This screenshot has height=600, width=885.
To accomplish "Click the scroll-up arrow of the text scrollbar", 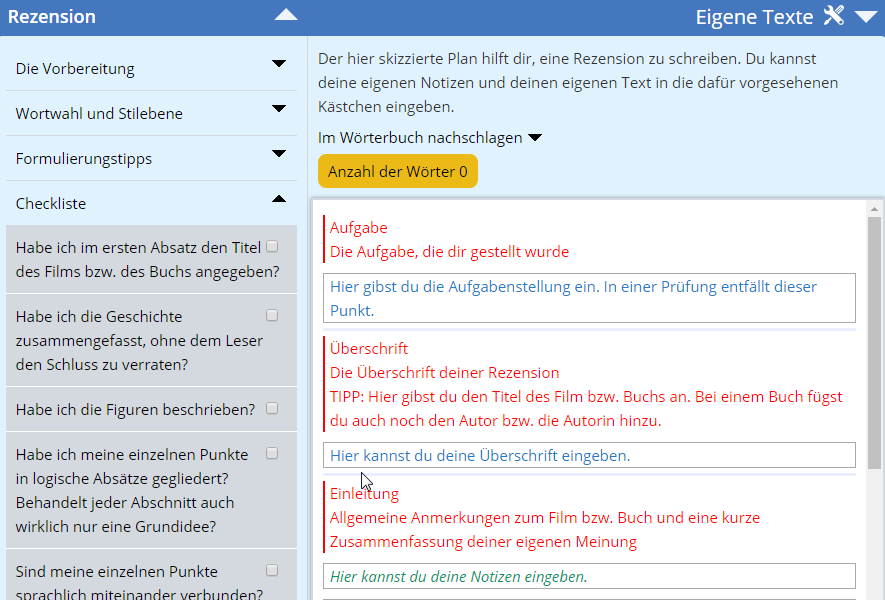I will coord(874,210).
